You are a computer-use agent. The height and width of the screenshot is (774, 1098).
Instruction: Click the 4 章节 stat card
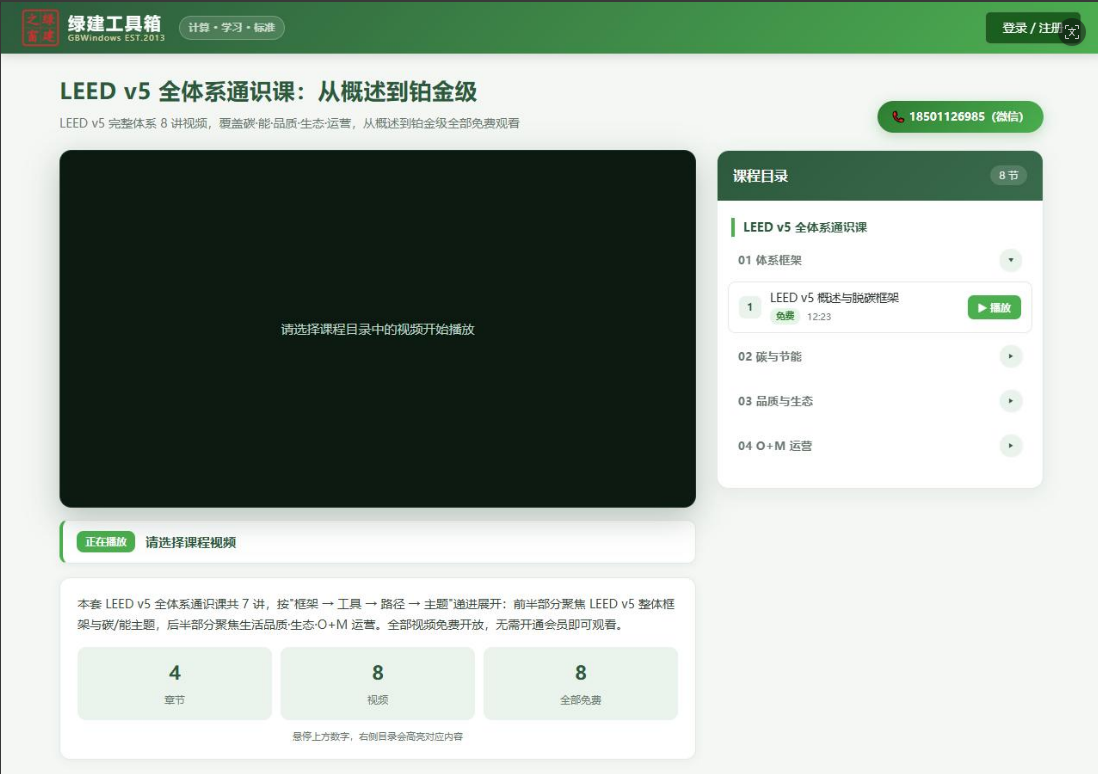point(174,684)
